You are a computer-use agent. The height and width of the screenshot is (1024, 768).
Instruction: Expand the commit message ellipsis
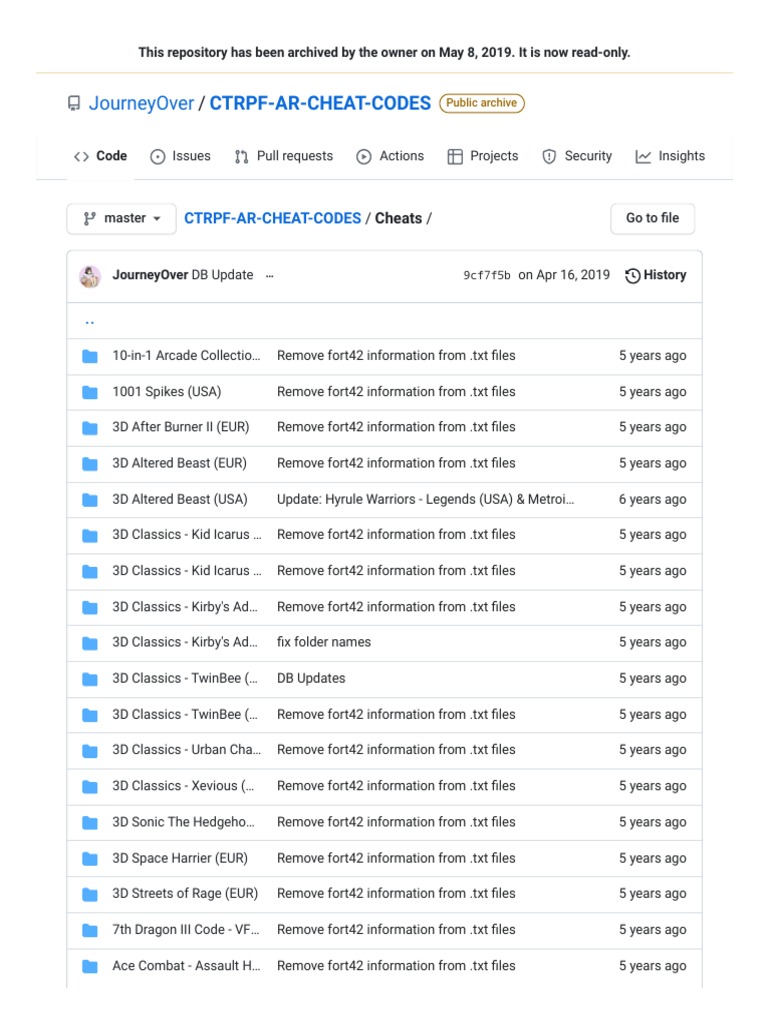tap(270, 276)
